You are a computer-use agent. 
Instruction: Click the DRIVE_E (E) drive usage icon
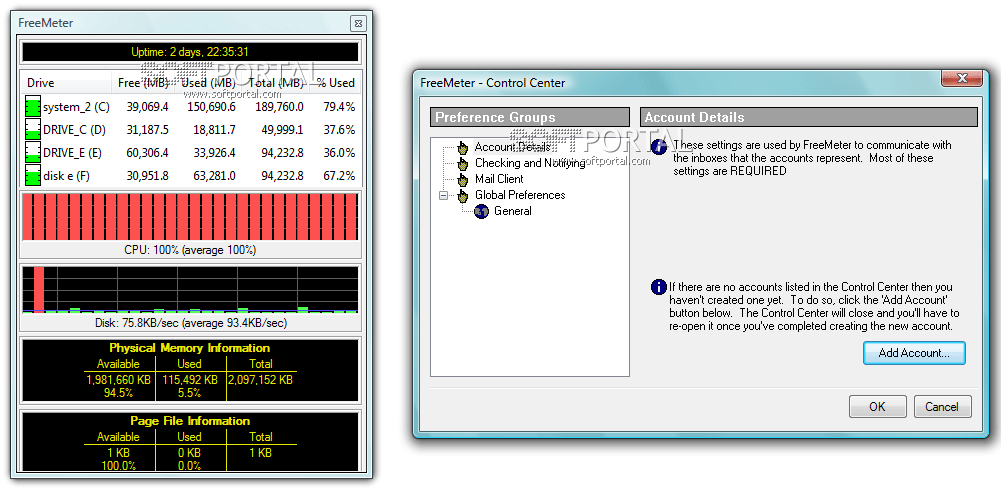pyautogui.click(x=33, y=153)
